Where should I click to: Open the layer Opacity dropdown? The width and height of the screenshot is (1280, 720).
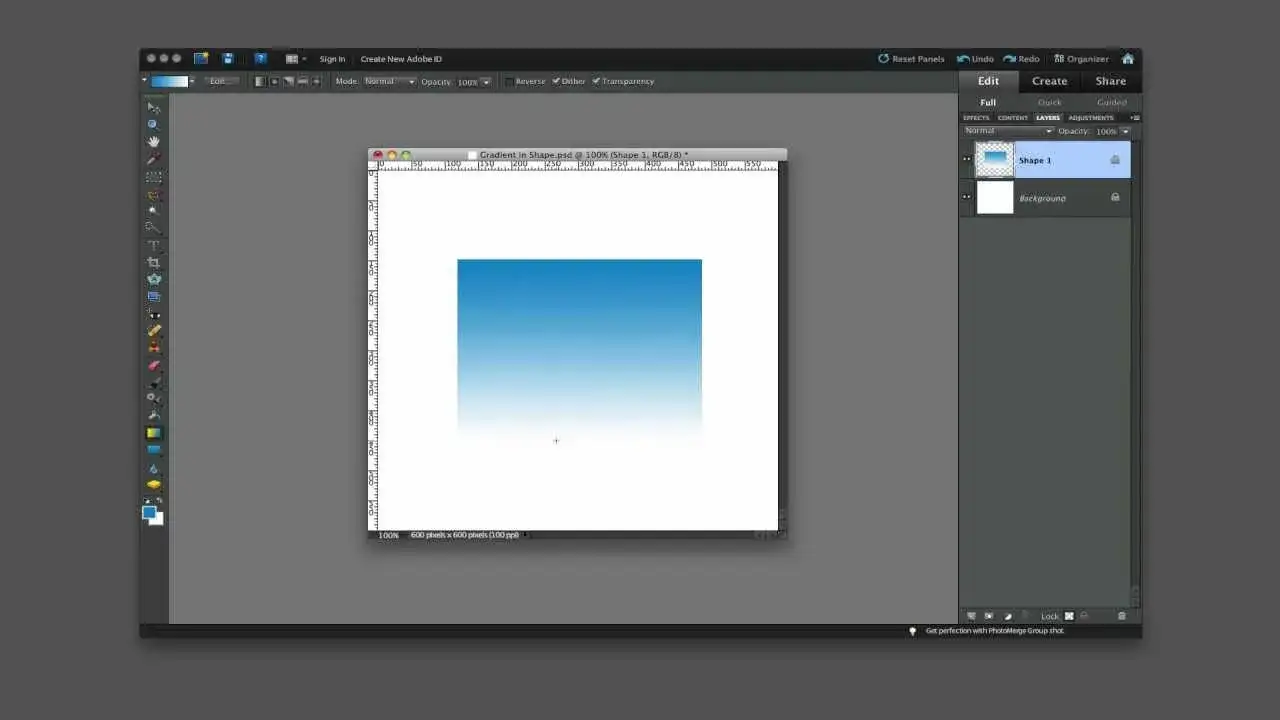click(1126, 131)
